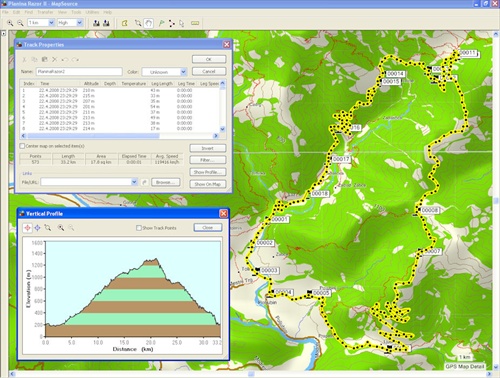Enable Show Track Points checkbox
Viewport: 500px width, 378px height.
[x=139, y=228]
